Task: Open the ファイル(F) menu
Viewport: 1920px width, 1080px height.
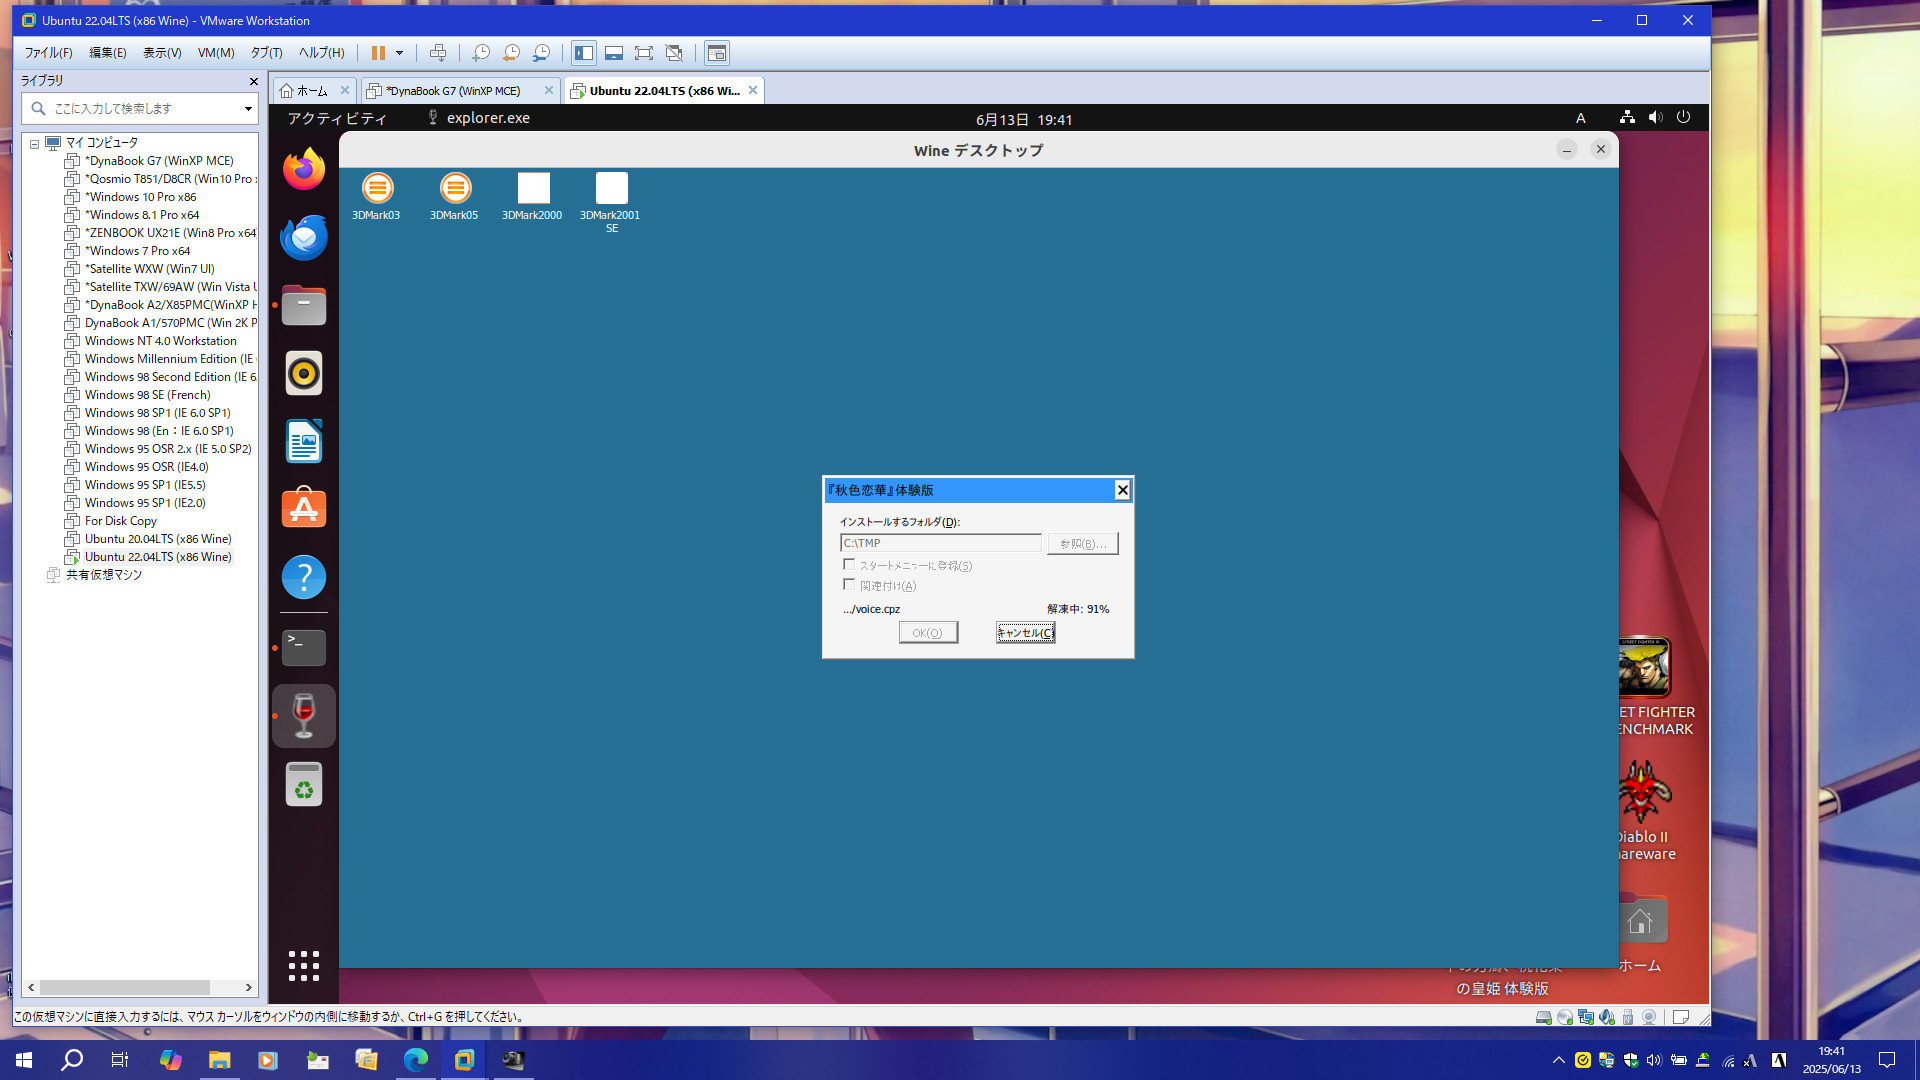Action: click(48, 53)
